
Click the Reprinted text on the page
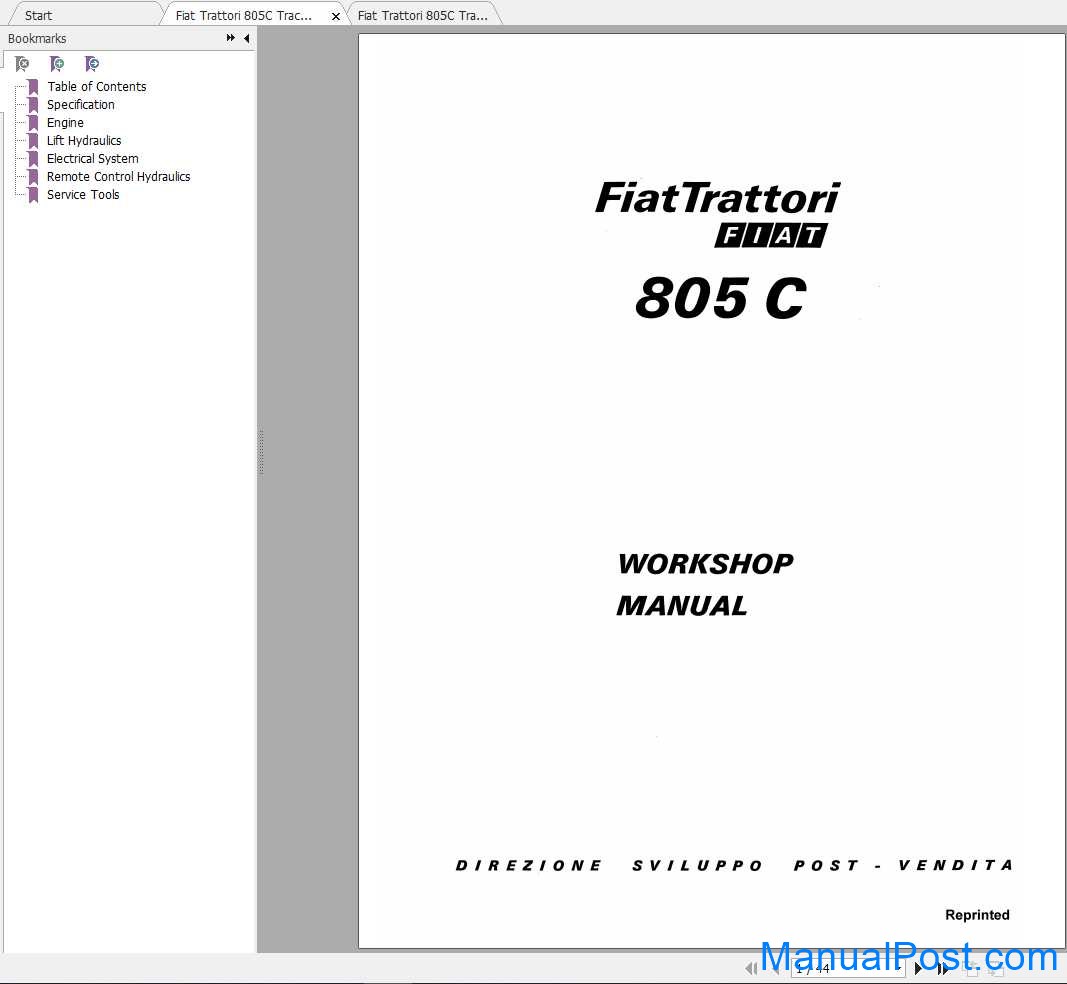tap(976, 915)
